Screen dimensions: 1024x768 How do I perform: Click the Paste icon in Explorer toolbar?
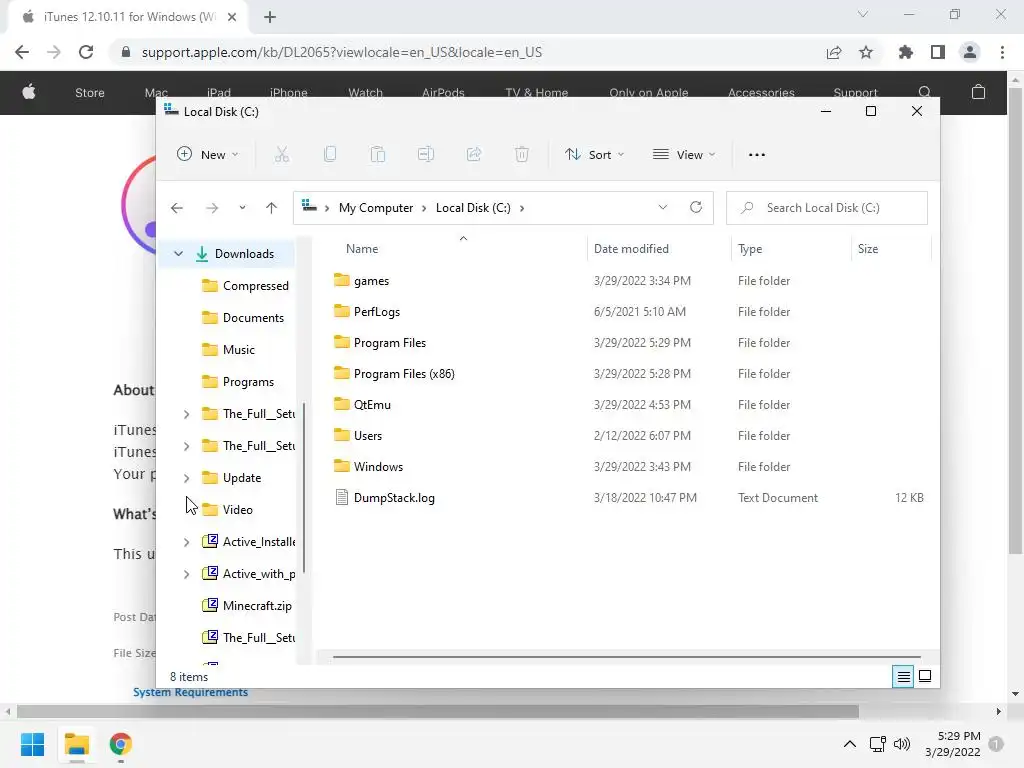pos(377,155)
